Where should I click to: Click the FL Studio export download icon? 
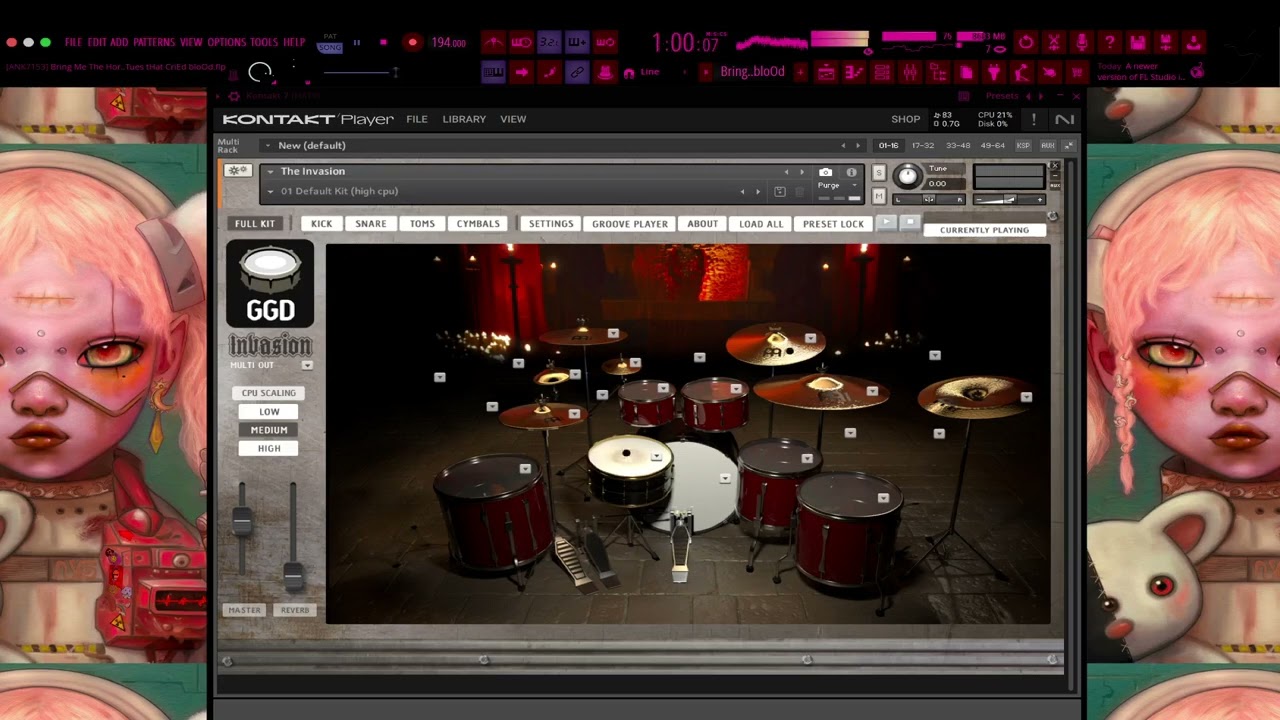pos(1193,42)
